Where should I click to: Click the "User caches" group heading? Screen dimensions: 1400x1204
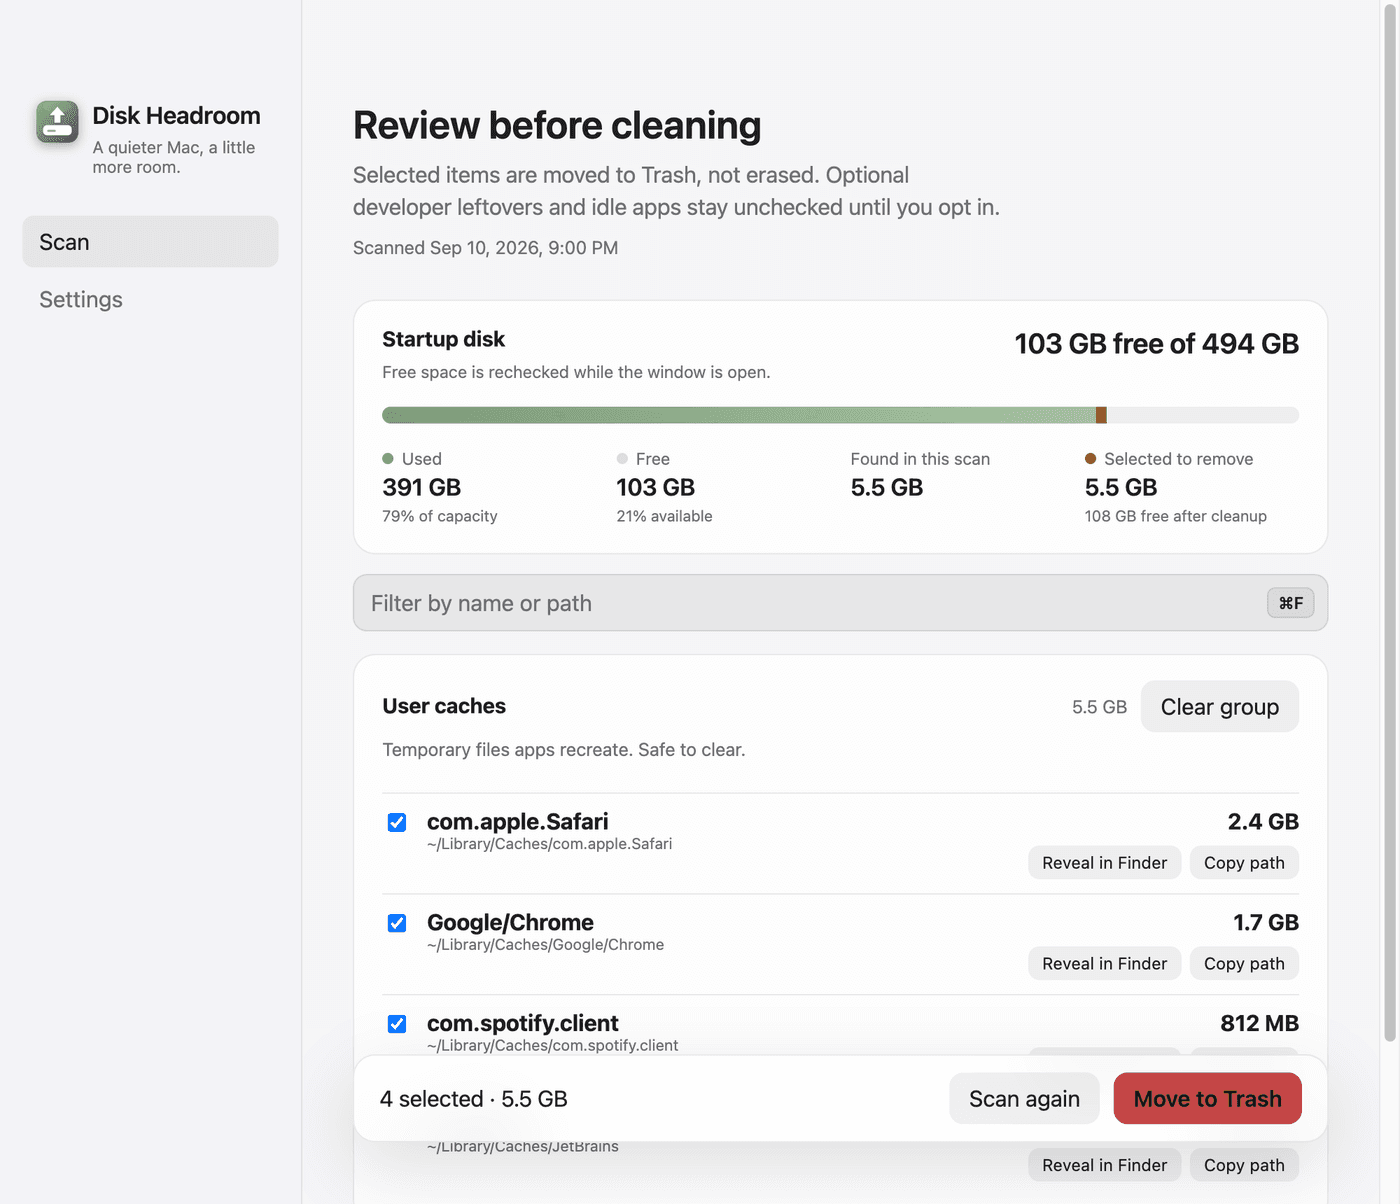click(x=444, y=706)
